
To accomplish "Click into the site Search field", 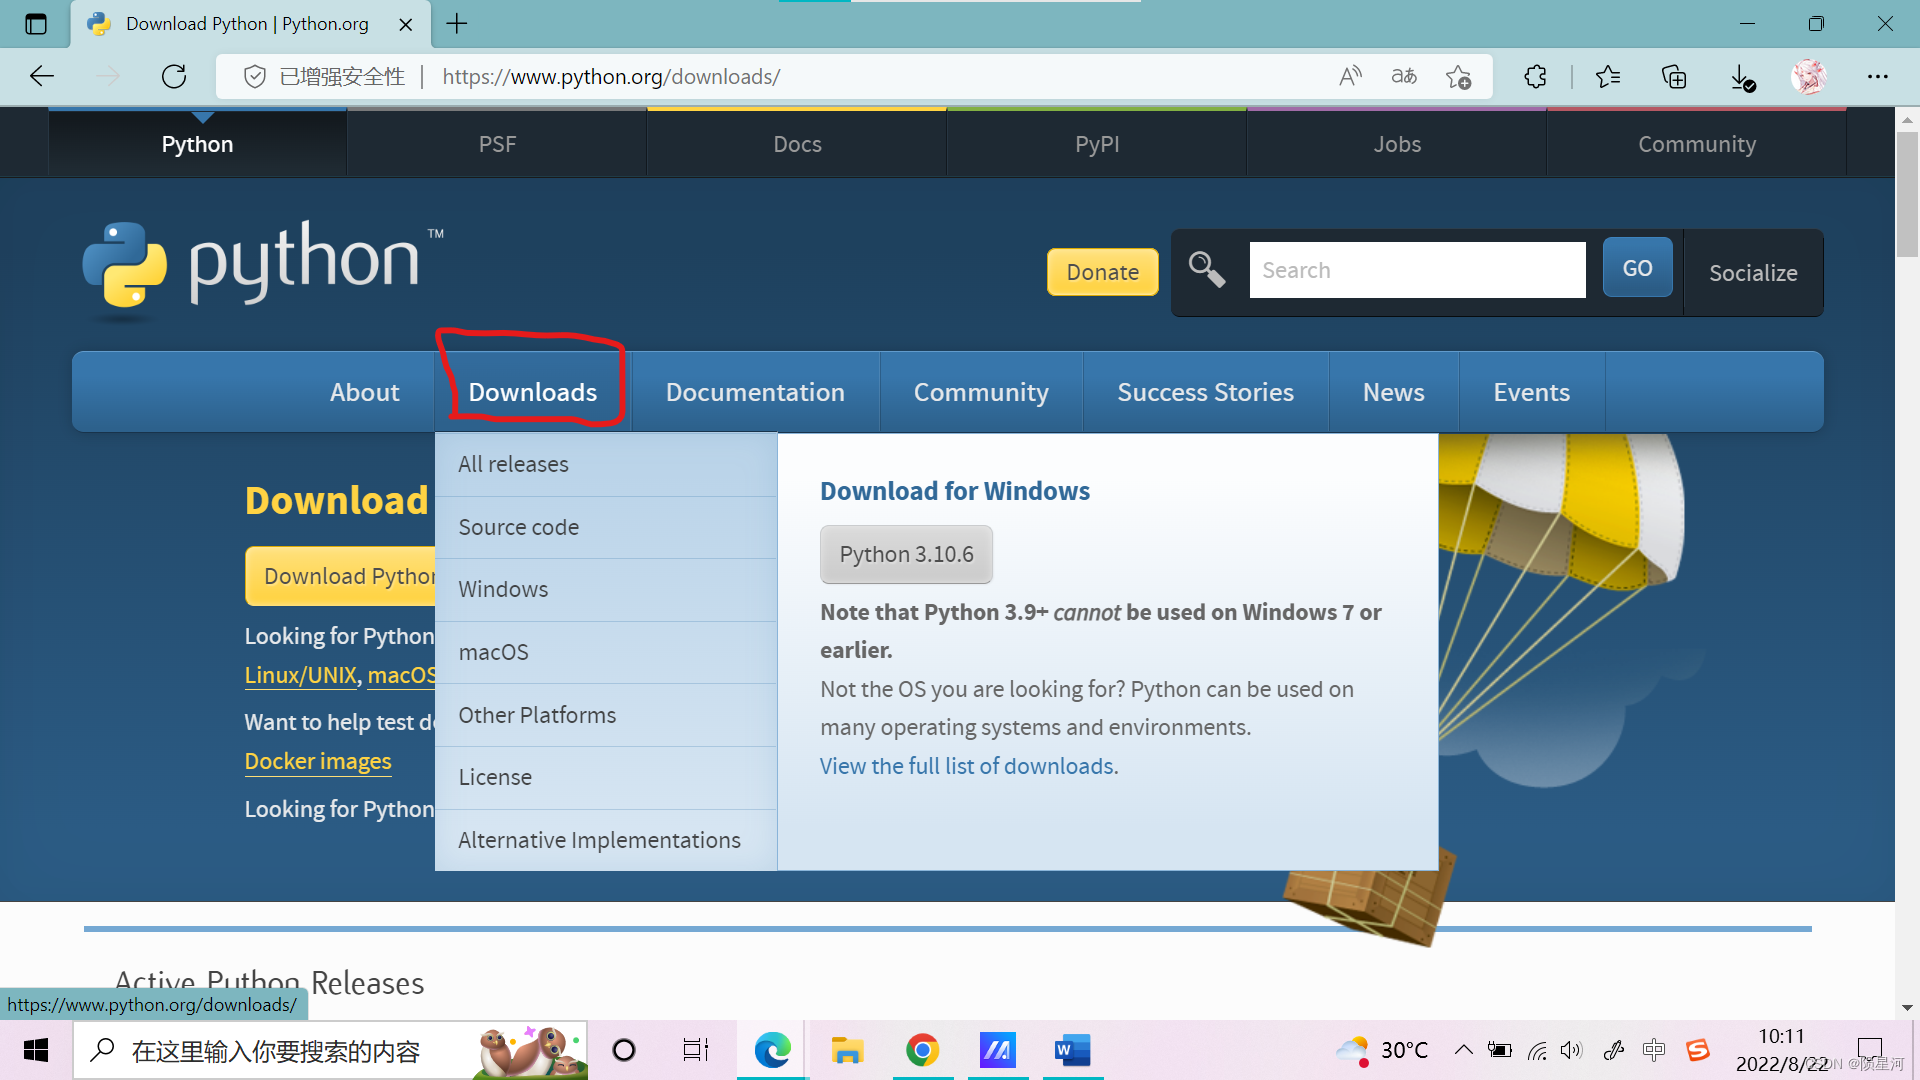I will (1417, 270).
